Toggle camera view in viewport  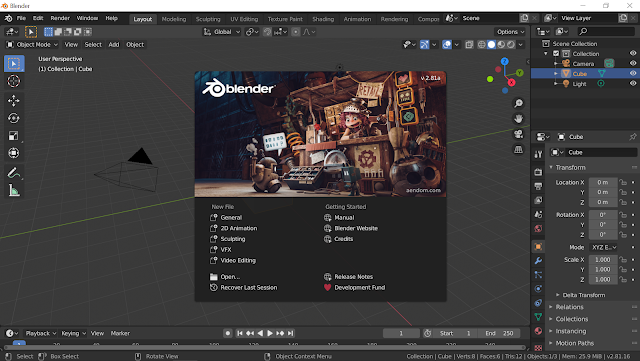point(518,134)
